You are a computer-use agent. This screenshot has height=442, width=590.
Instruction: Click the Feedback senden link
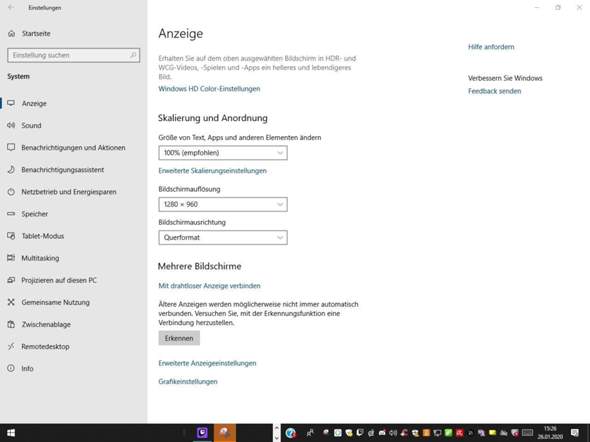click(494, 91)
